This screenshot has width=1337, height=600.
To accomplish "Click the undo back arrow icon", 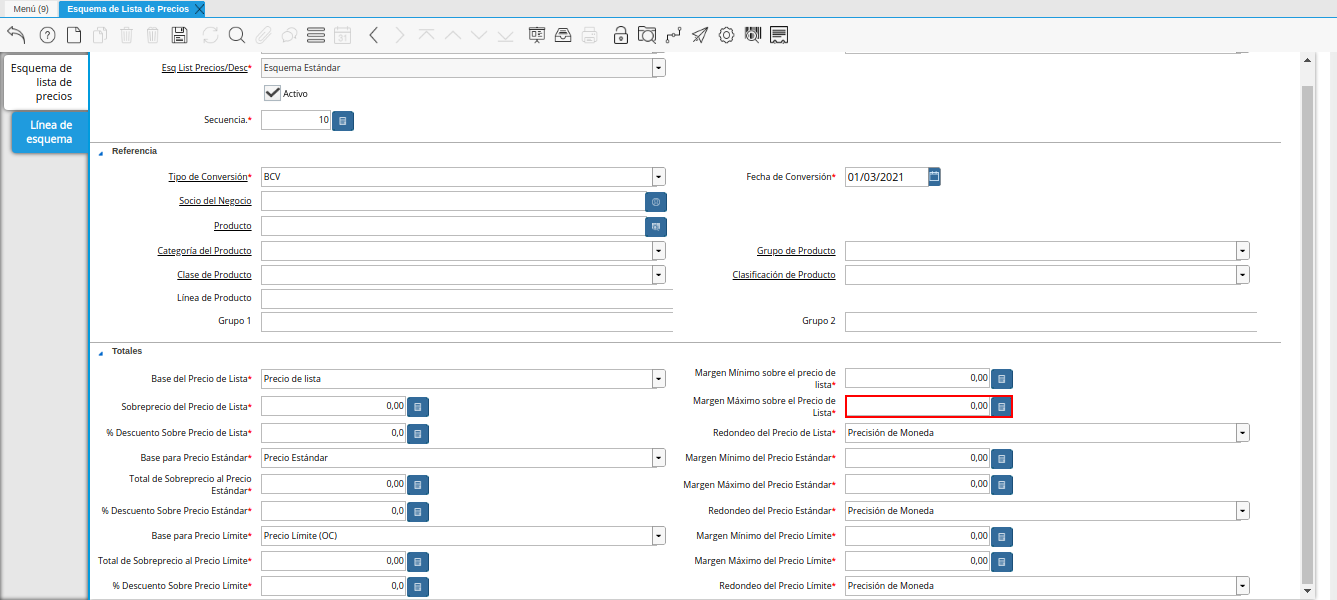I will 16,35.
